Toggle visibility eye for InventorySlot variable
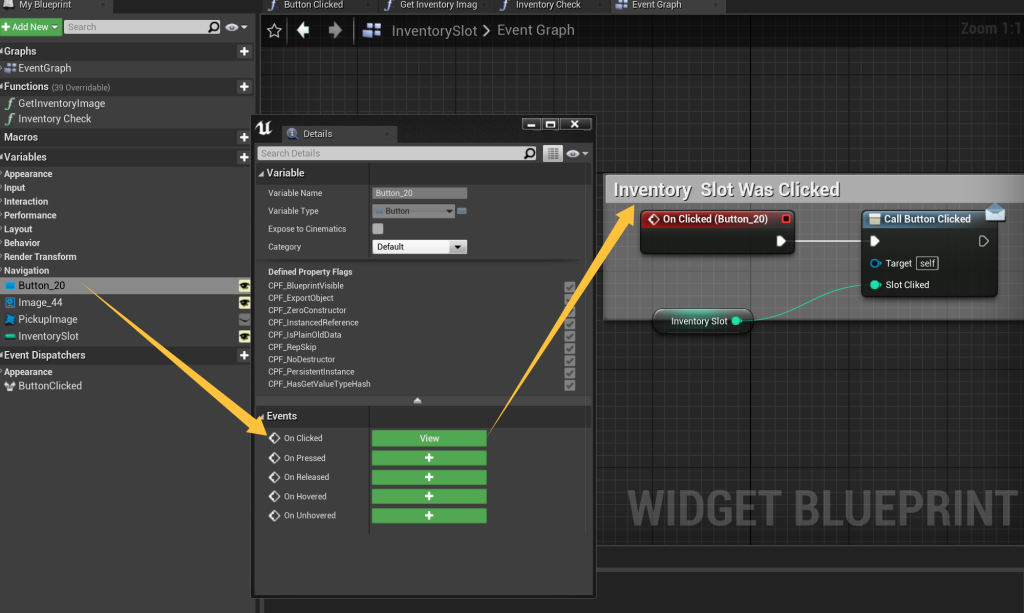This screenshot has height=613, width=1024. 244,336
